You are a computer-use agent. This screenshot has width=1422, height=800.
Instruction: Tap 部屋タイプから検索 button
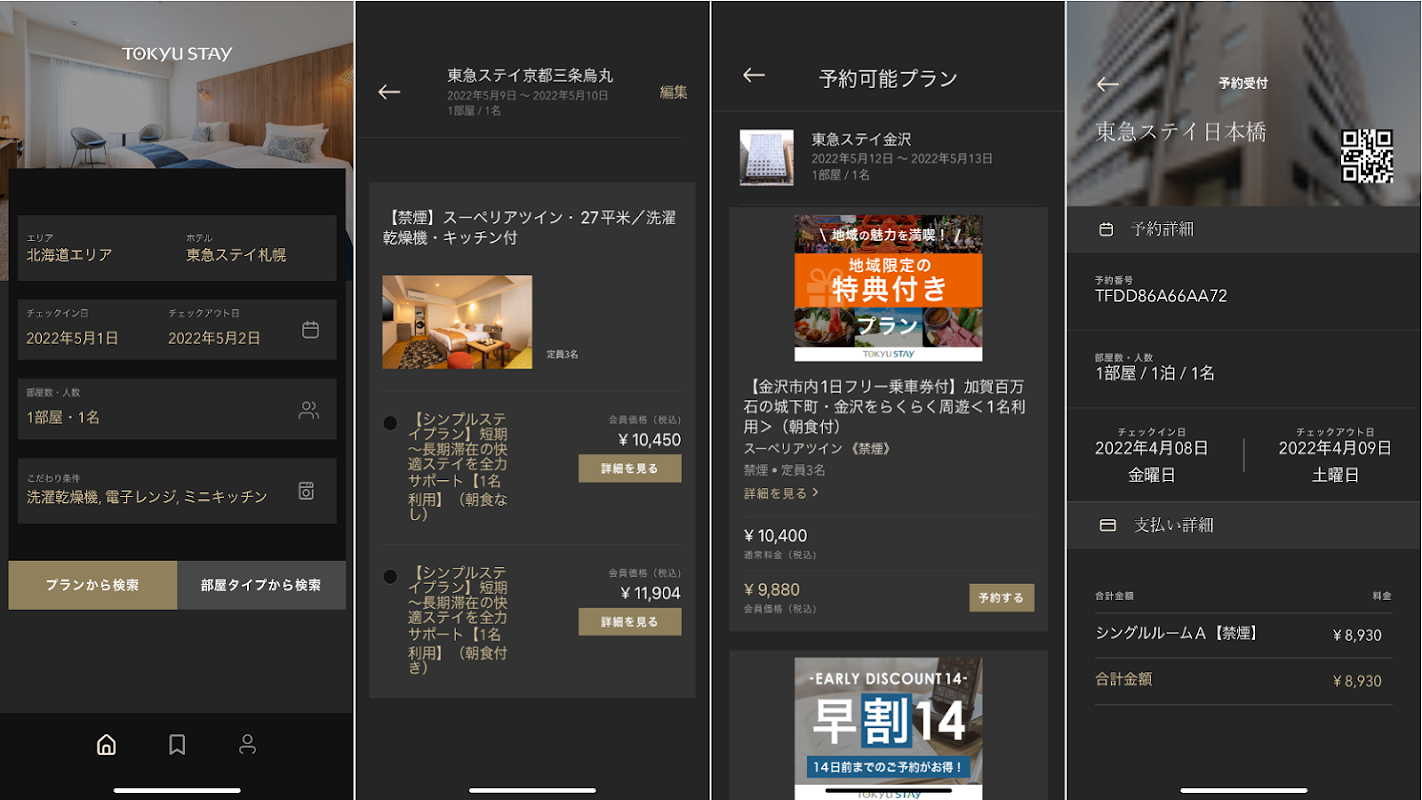pos(261,585)
